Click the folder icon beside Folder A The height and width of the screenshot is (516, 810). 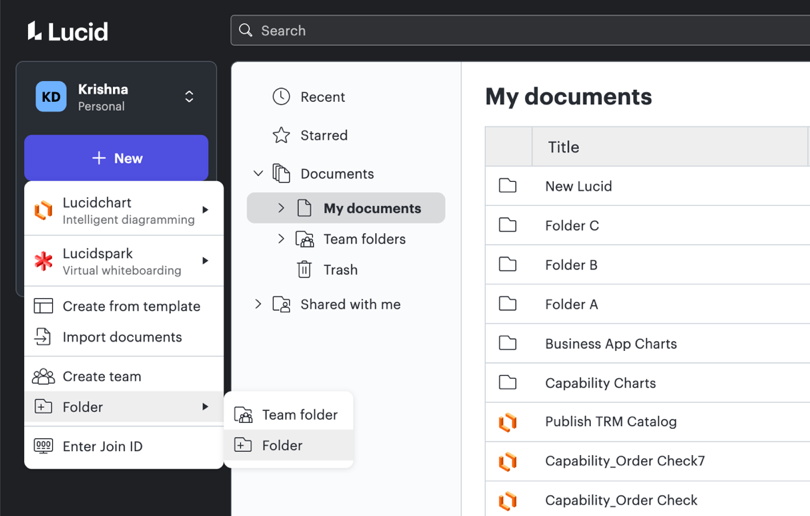508,303
